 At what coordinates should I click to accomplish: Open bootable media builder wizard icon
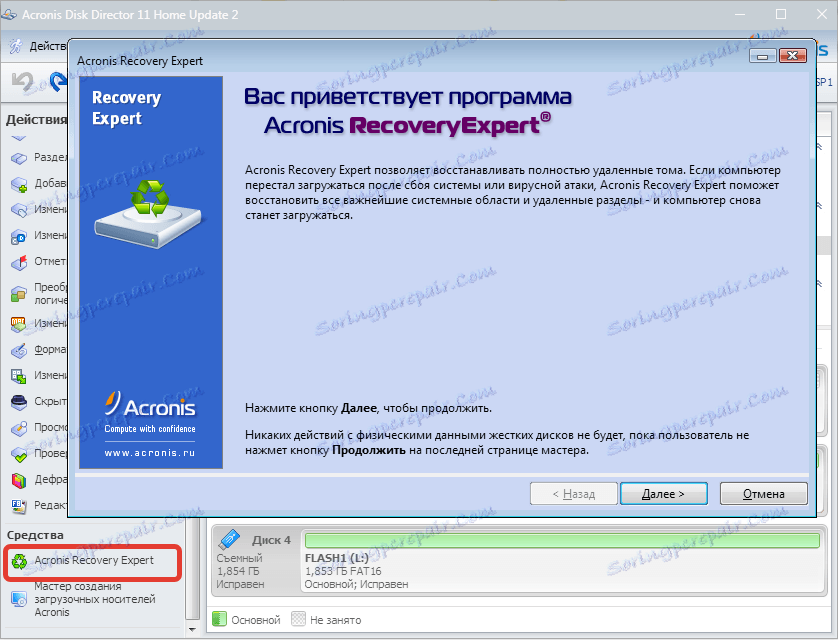click(19, 599)
